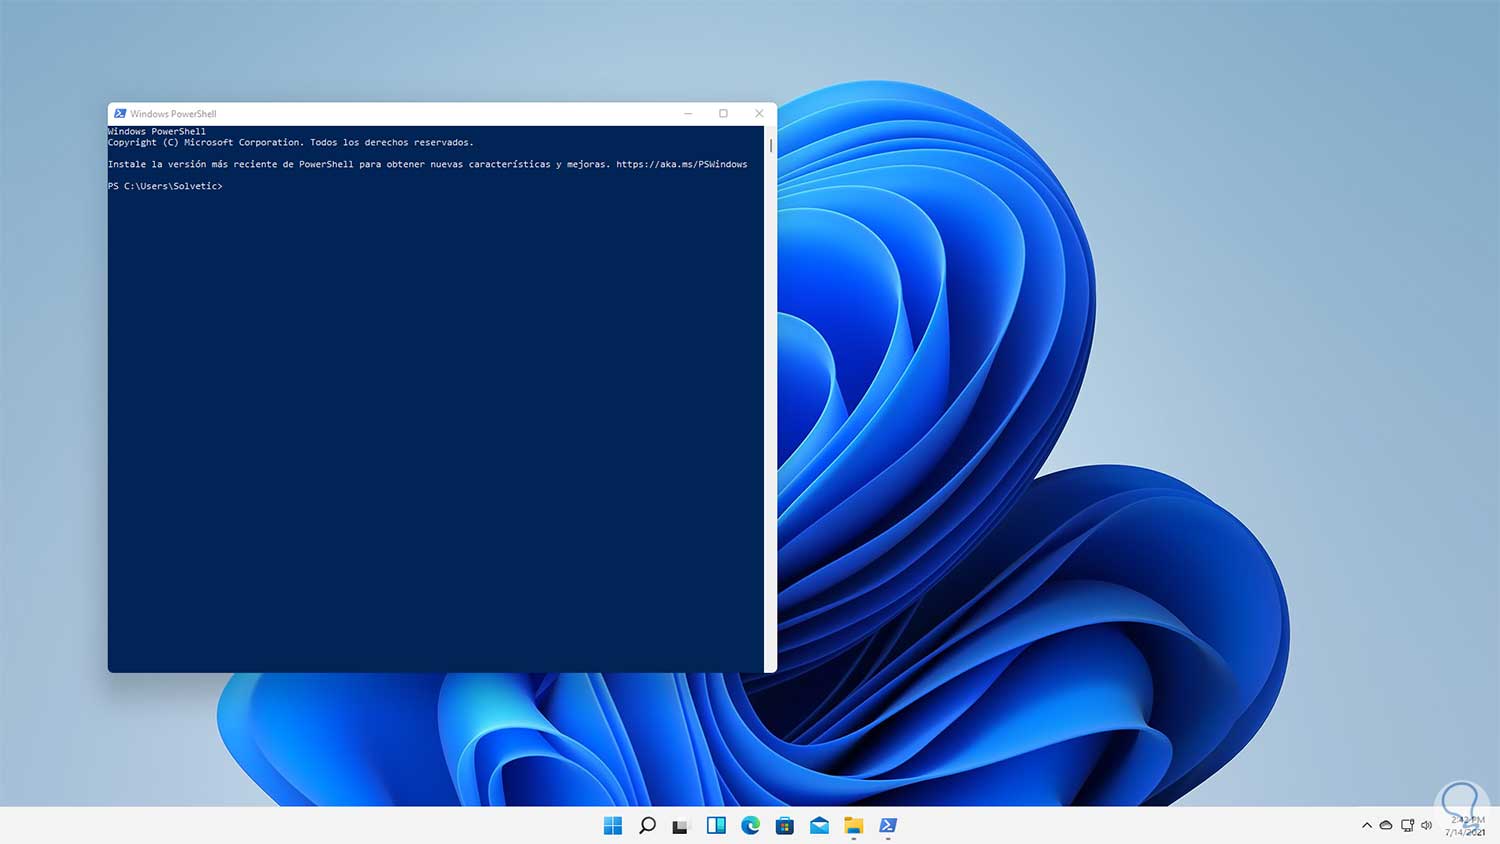Click the Windows PowerShell title bar text
Viewport: 1500px width, 844px height.
click(173, 114)
